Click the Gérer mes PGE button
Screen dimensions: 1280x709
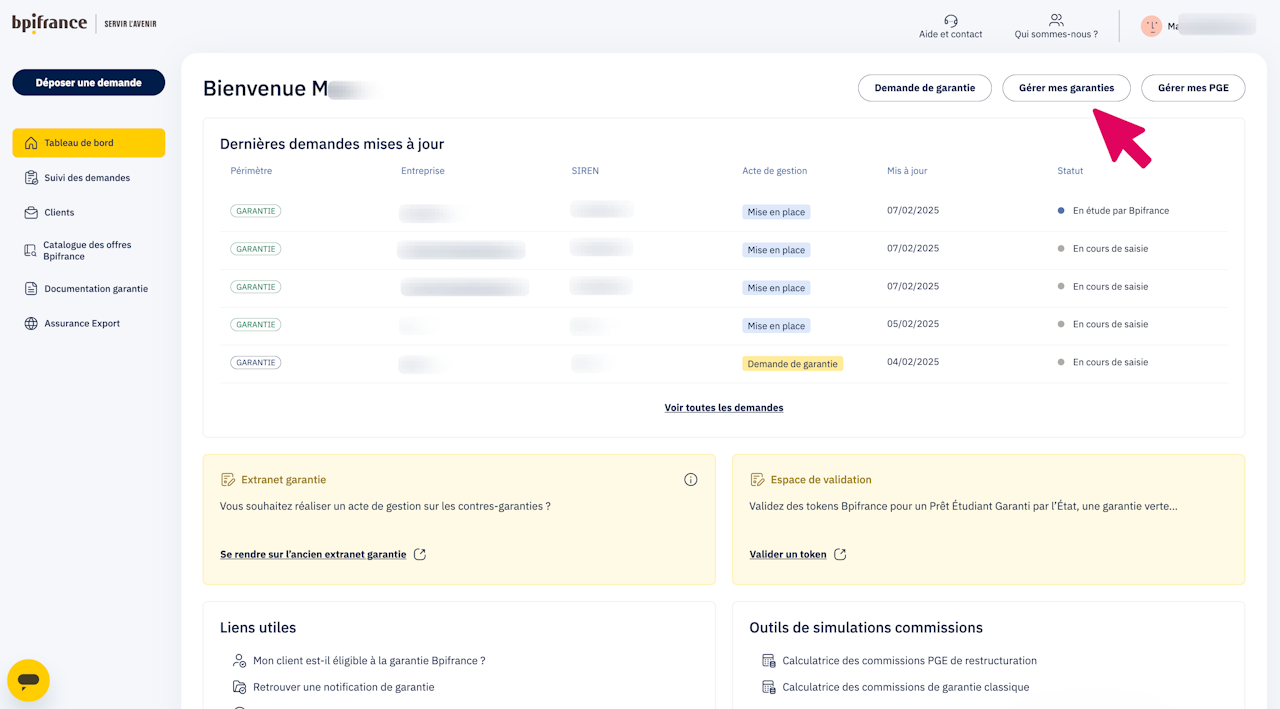[x=1193, y=88]
